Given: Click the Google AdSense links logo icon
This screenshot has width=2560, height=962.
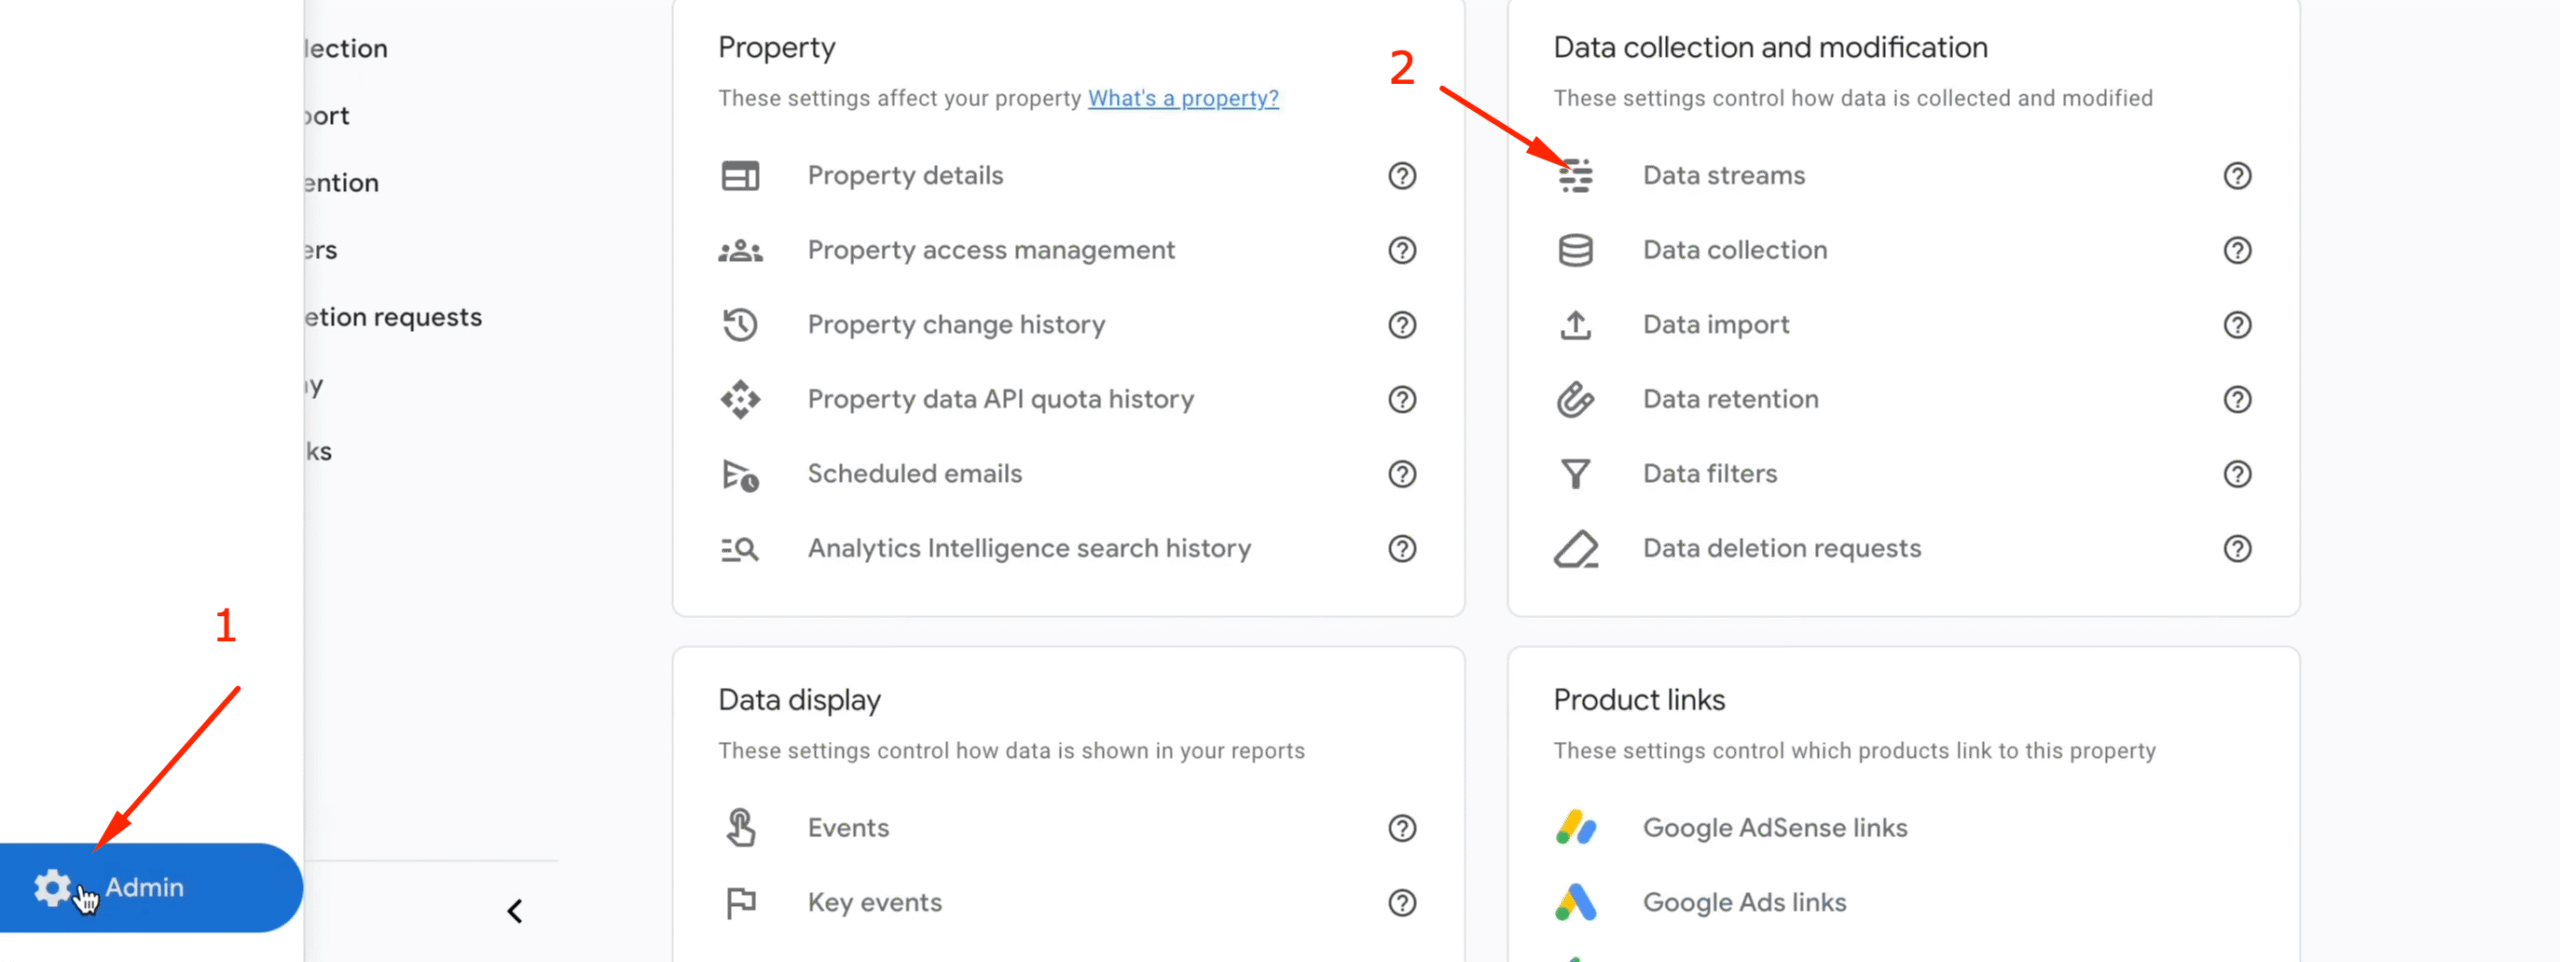Looking at the screenshot, I should coord(1576,828).
